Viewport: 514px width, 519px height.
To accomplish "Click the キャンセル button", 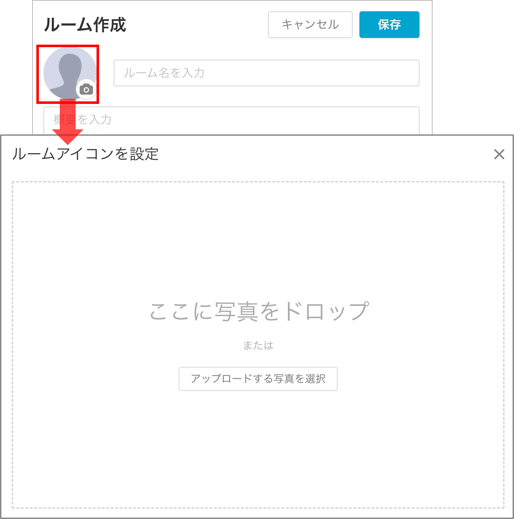I will pos(310,25).
